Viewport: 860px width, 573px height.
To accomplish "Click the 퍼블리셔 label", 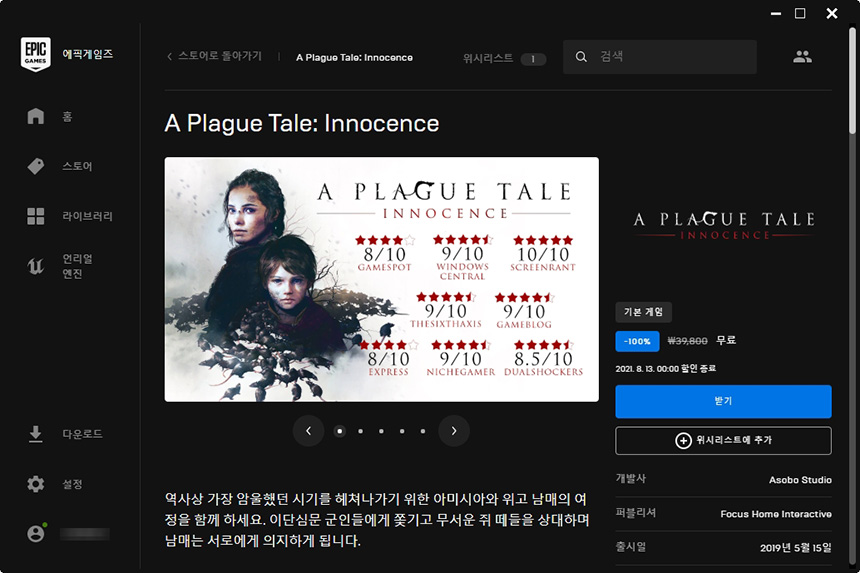I will point(636,513).
